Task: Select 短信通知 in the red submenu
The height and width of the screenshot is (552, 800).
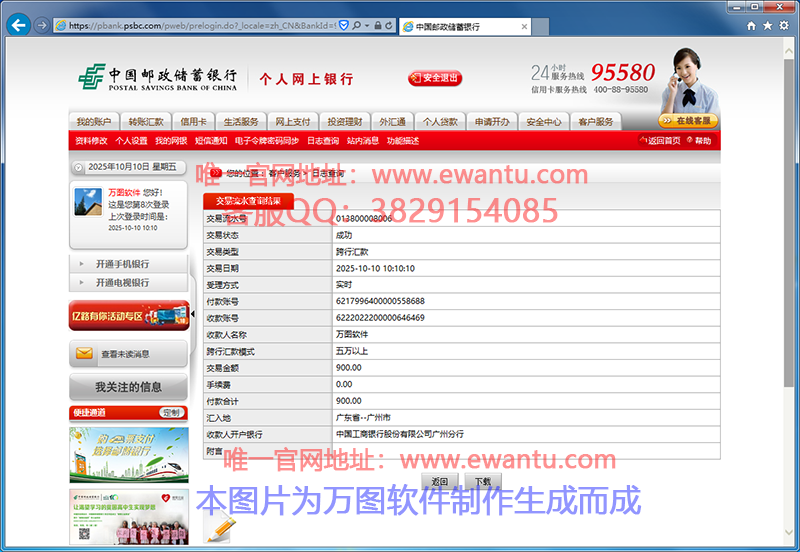Action: point(211,141)
